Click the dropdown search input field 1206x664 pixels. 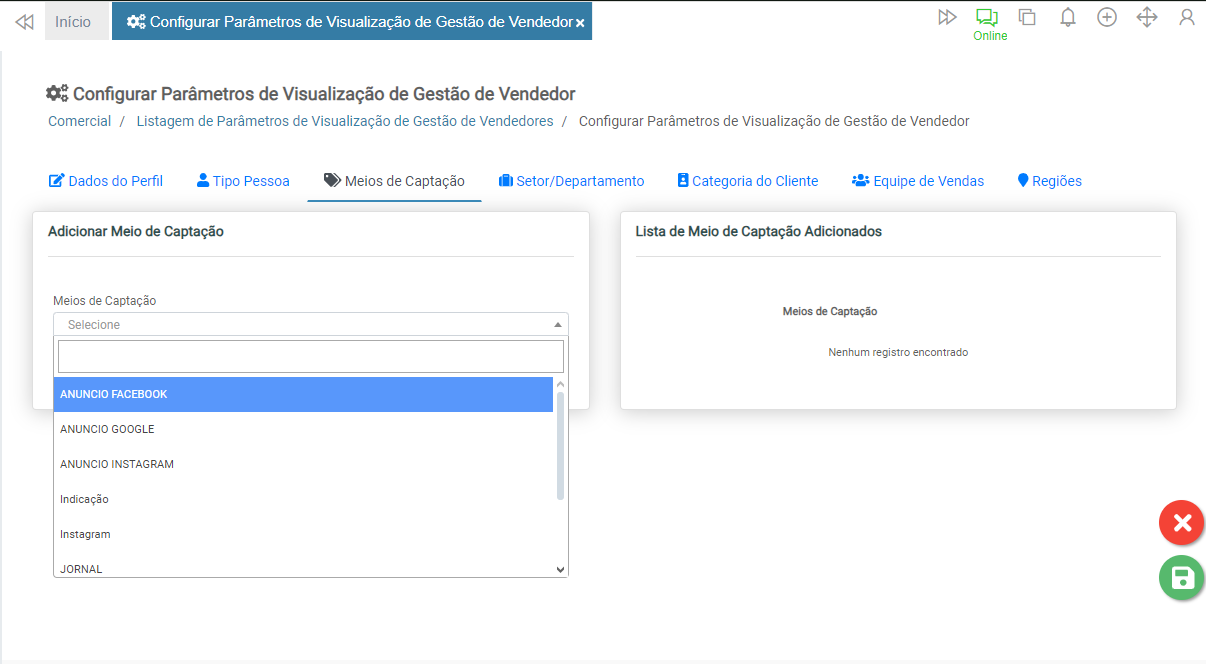310,356
